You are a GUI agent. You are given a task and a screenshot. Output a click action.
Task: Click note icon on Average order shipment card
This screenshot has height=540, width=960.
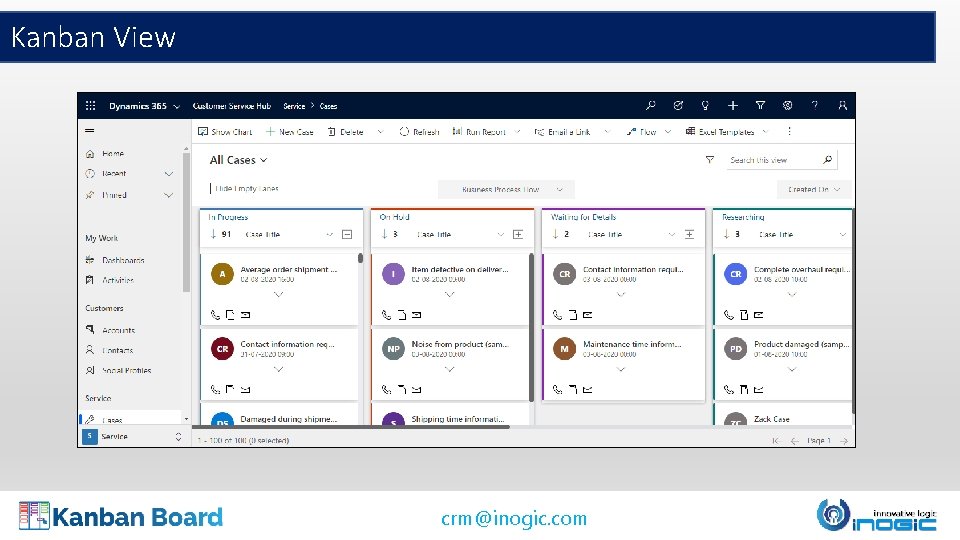click(x=230, y=315)
